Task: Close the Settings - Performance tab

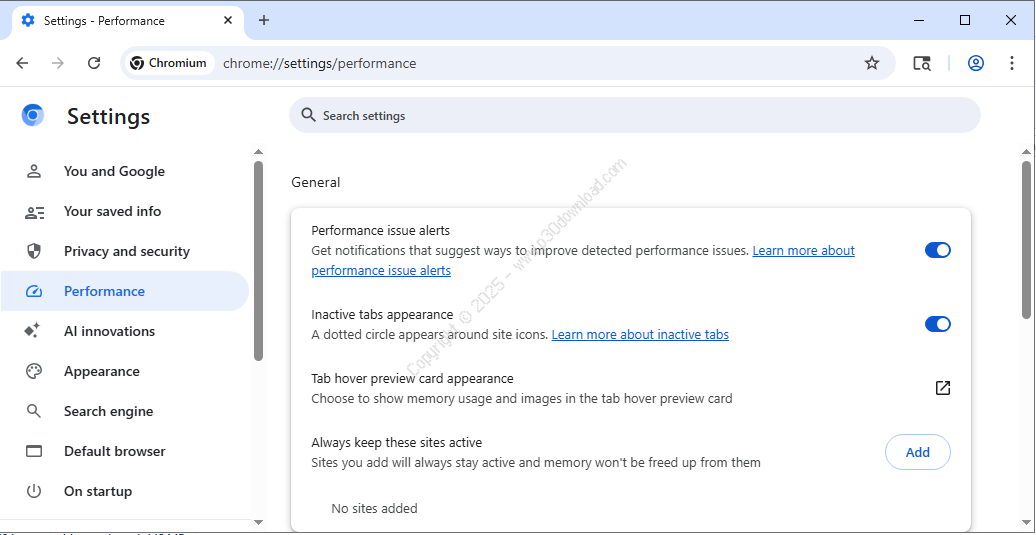Action: tap(229, 20)
